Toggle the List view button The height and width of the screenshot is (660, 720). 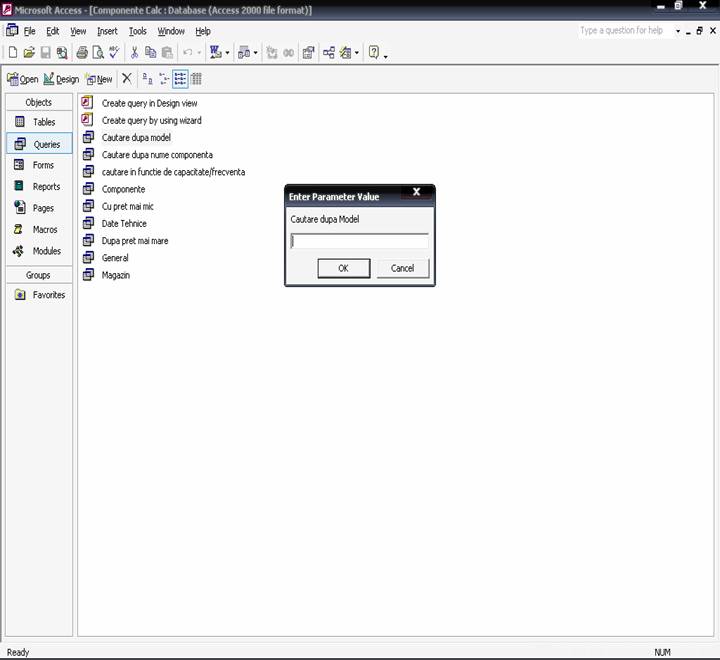click(x=180, y=79)
